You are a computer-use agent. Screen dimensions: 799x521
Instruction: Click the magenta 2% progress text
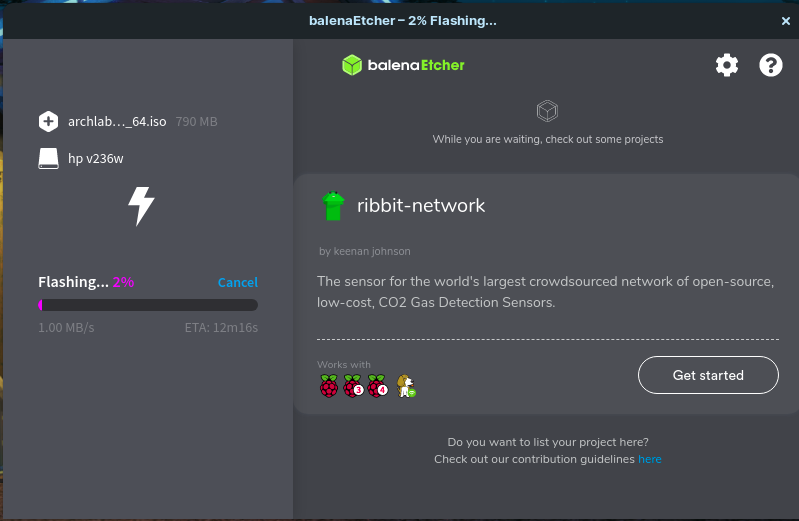click(123, 282)
